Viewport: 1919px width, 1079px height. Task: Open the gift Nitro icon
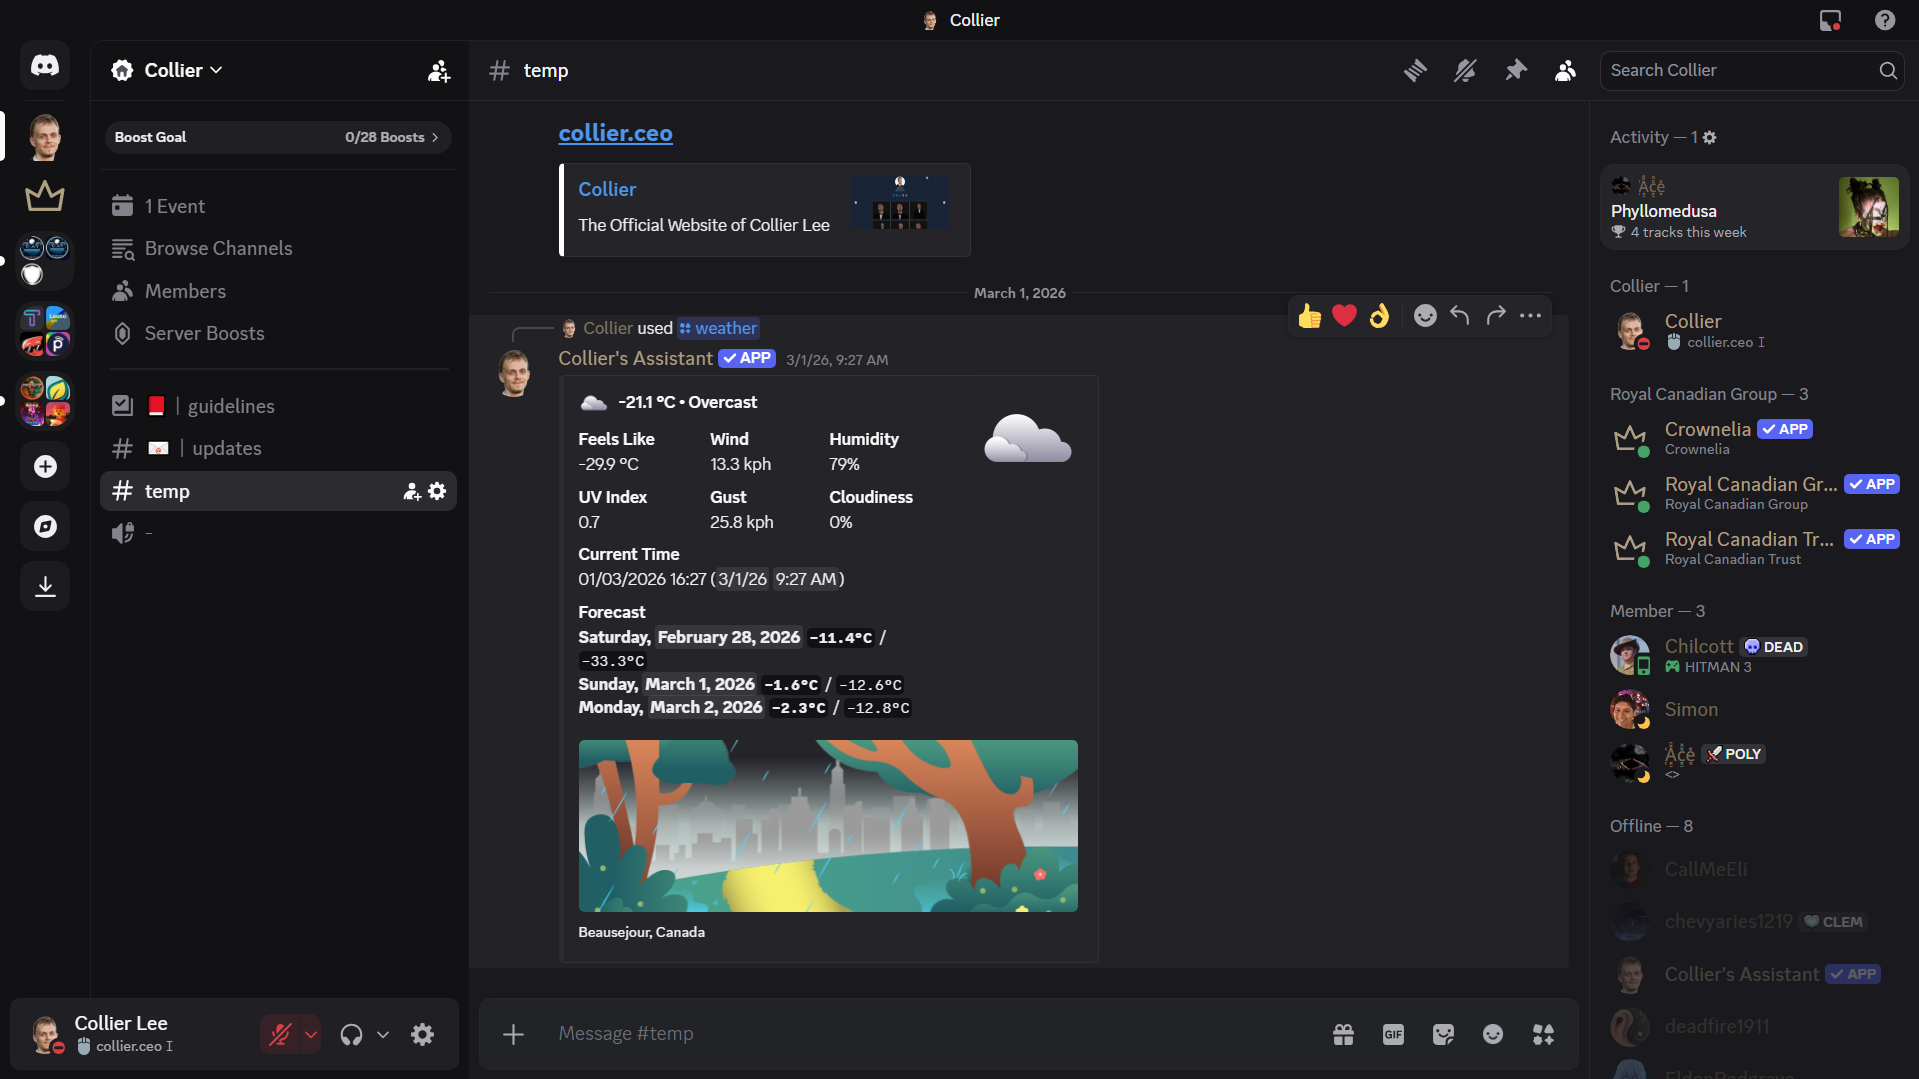(x=1343, y=1034)
